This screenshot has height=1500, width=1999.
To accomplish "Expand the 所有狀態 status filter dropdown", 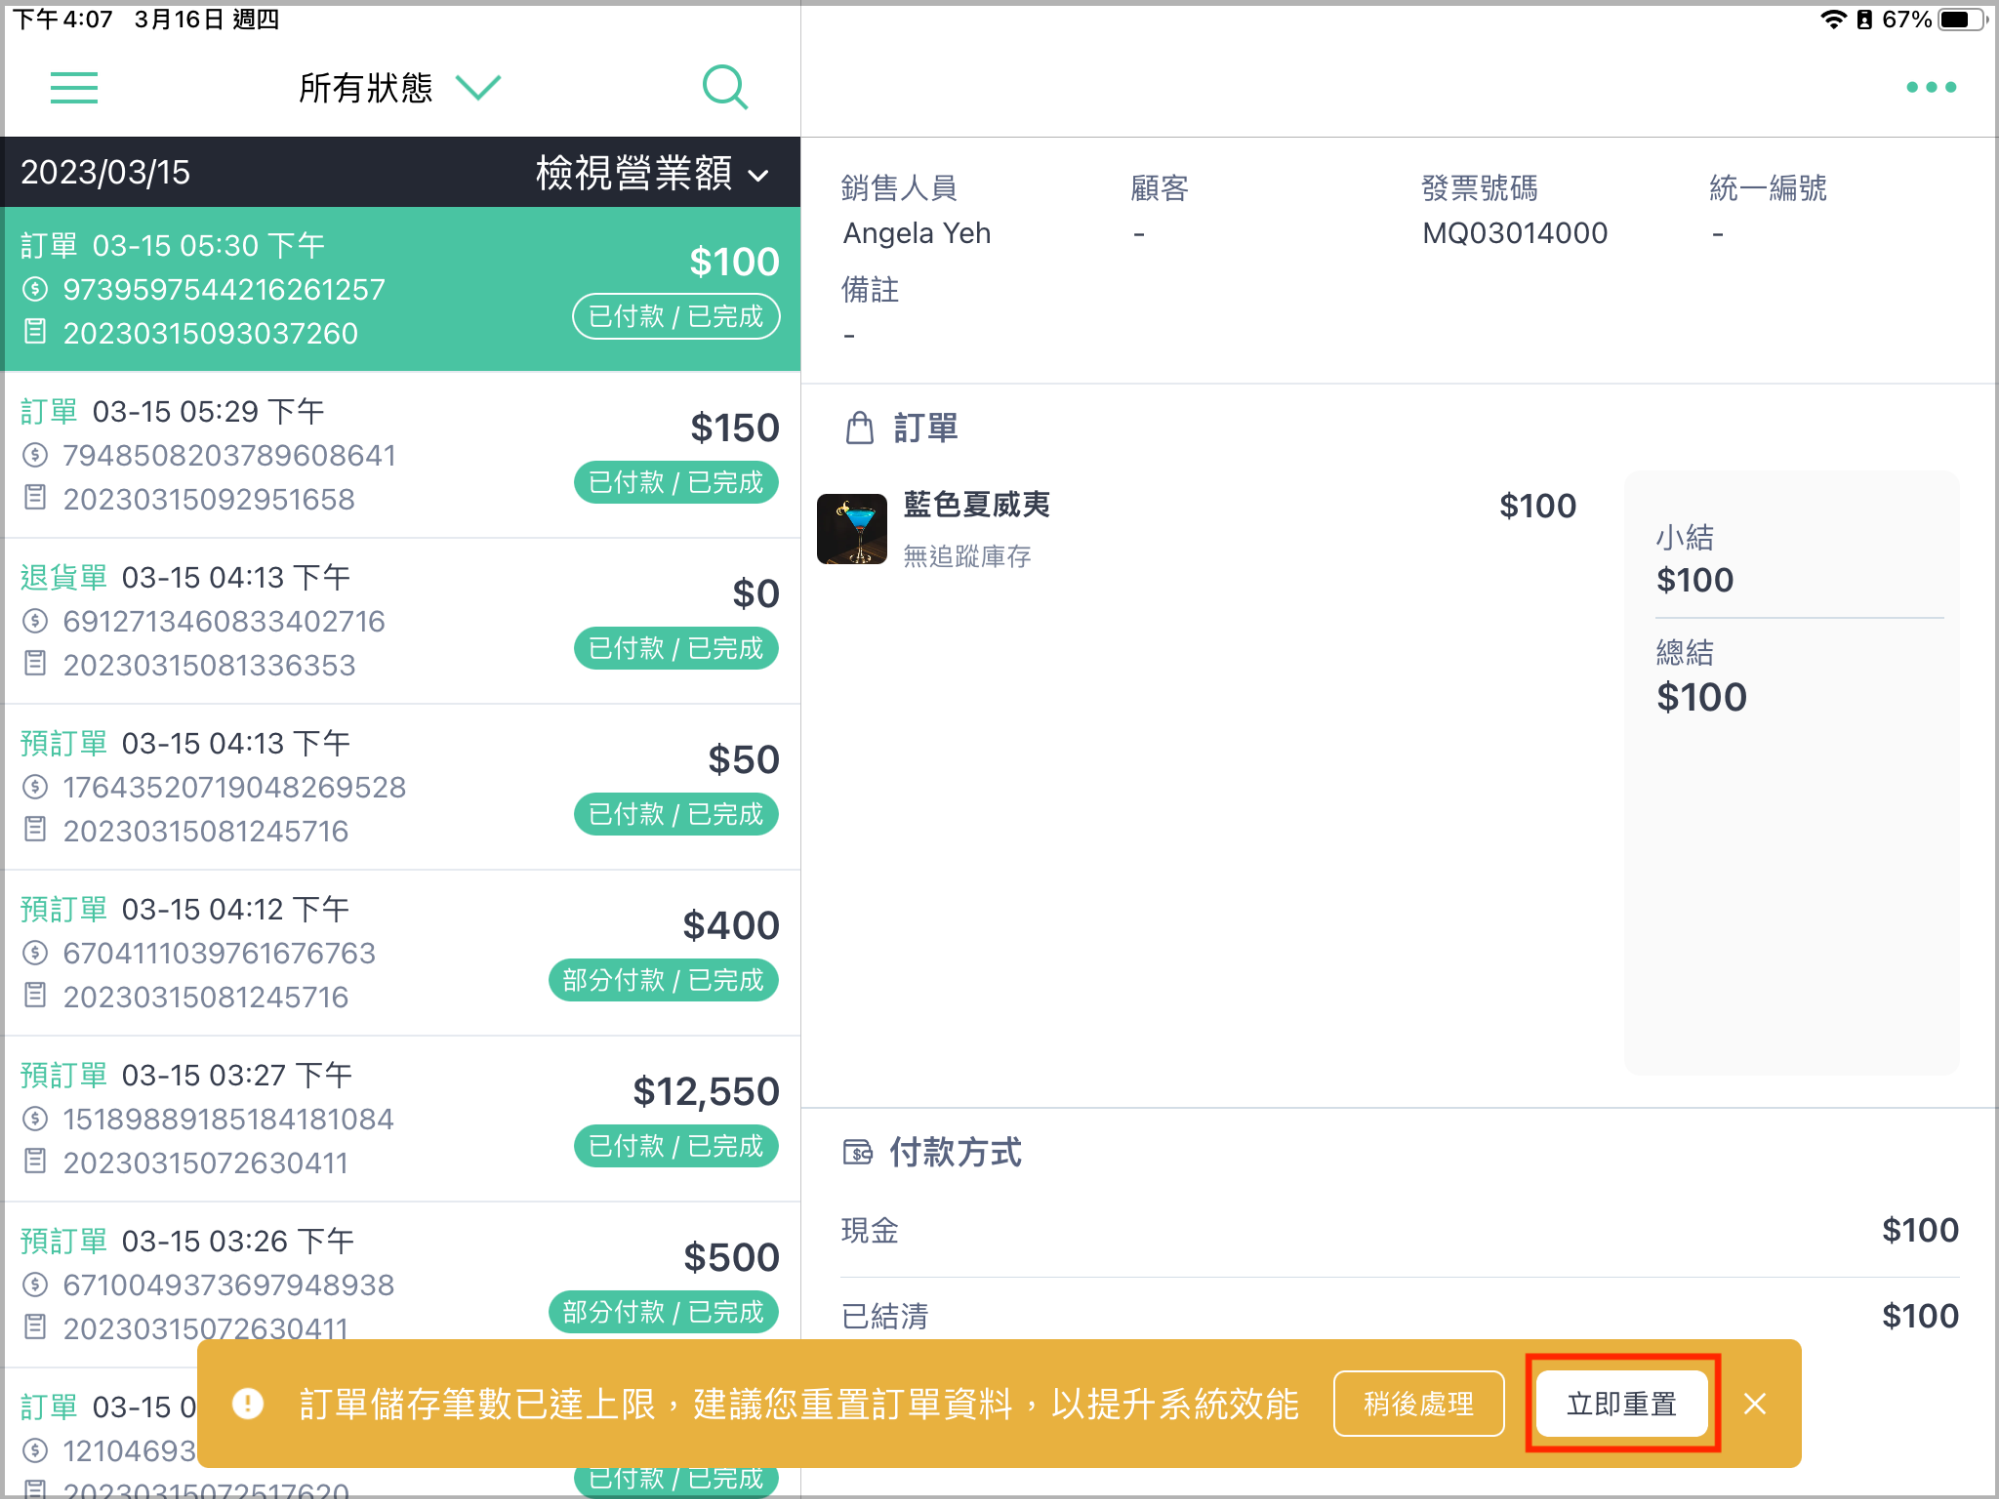I will [399, 88].
